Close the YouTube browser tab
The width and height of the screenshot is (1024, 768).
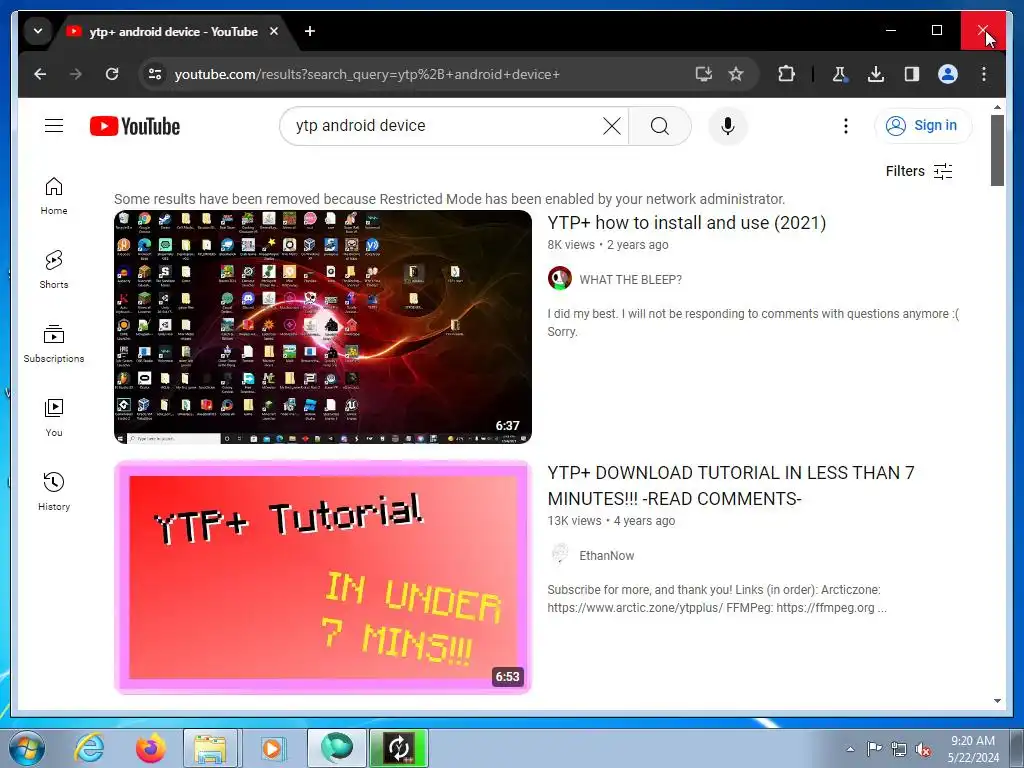coord(274,31)
